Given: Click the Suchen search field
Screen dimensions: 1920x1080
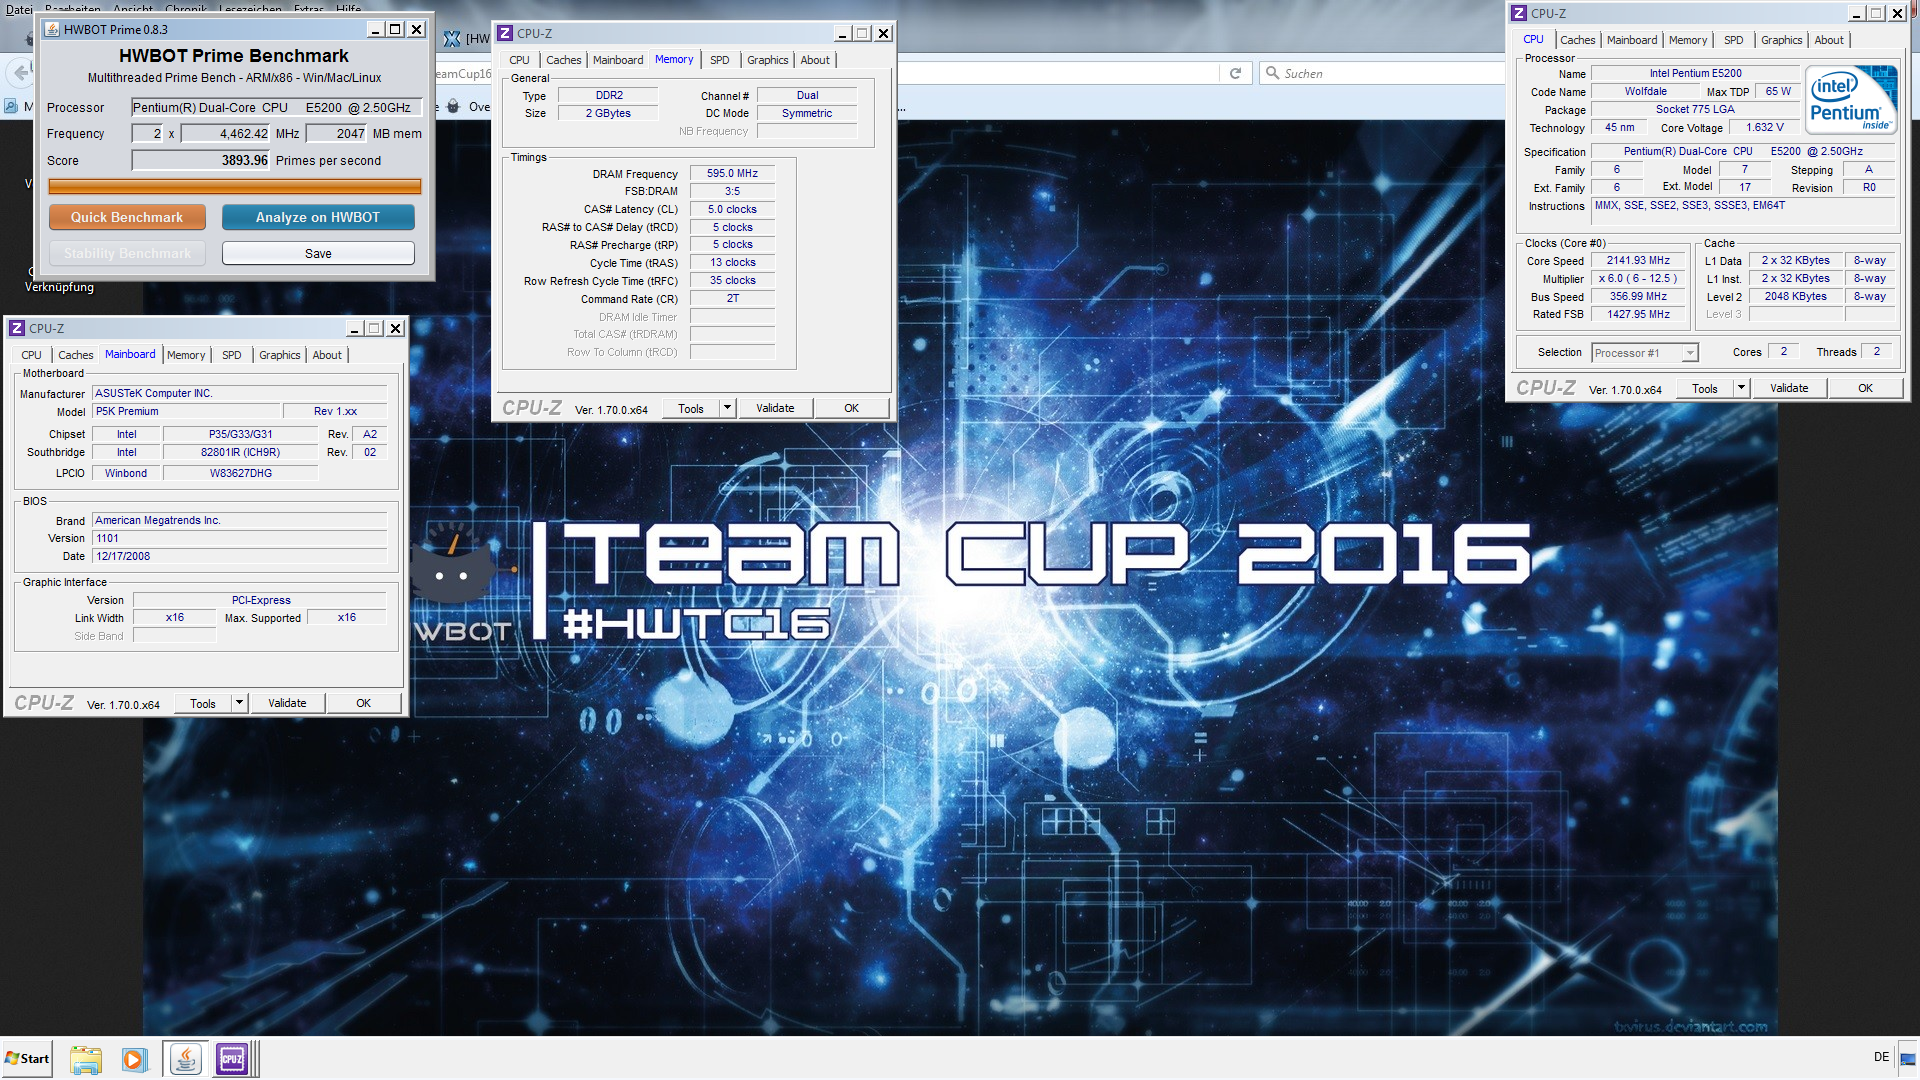Looking at the screenshot, I should [x=1380, y=73].
